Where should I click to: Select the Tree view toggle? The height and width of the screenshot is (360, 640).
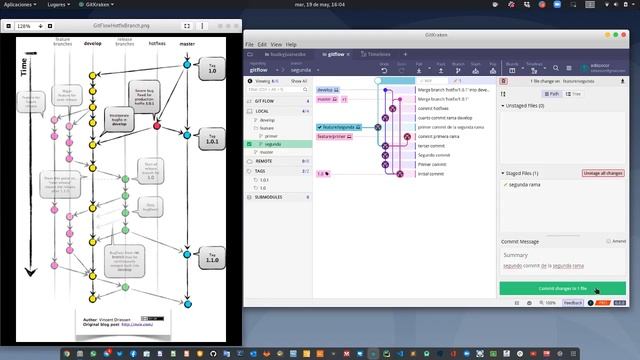tap(573, 94)
